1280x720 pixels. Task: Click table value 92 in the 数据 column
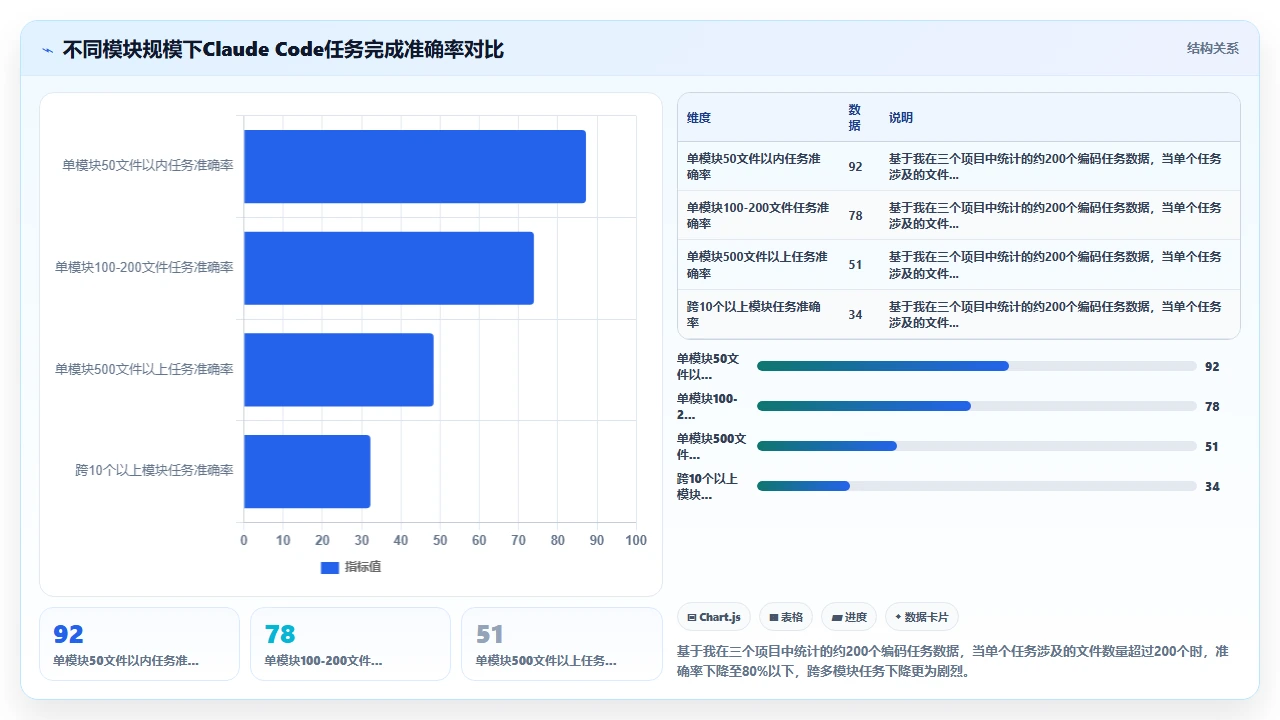click(x=855, y=167)
